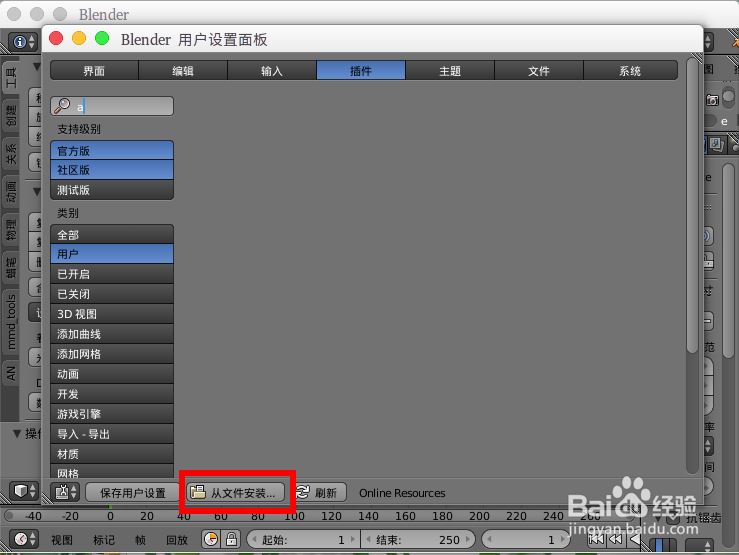
Task: Open the 3D view editor type dropdown
Action: pos(24,491)
